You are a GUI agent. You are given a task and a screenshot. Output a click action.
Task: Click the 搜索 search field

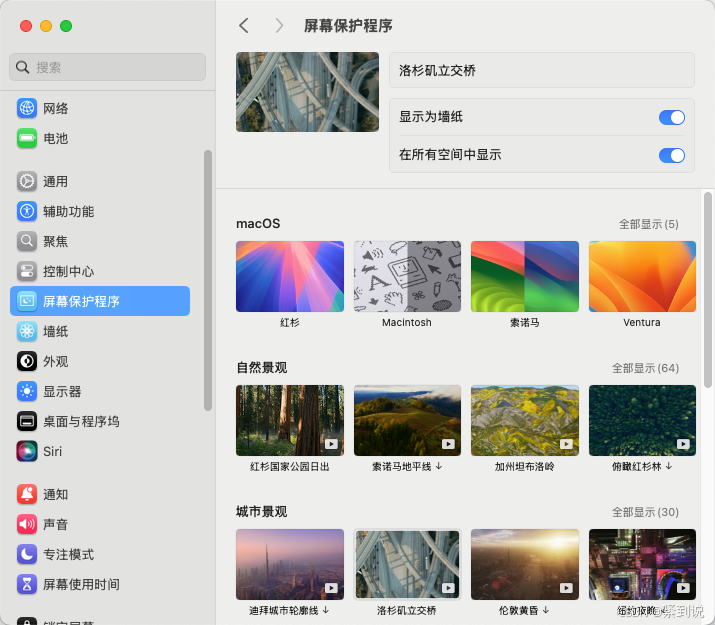(x=107, y=67)
